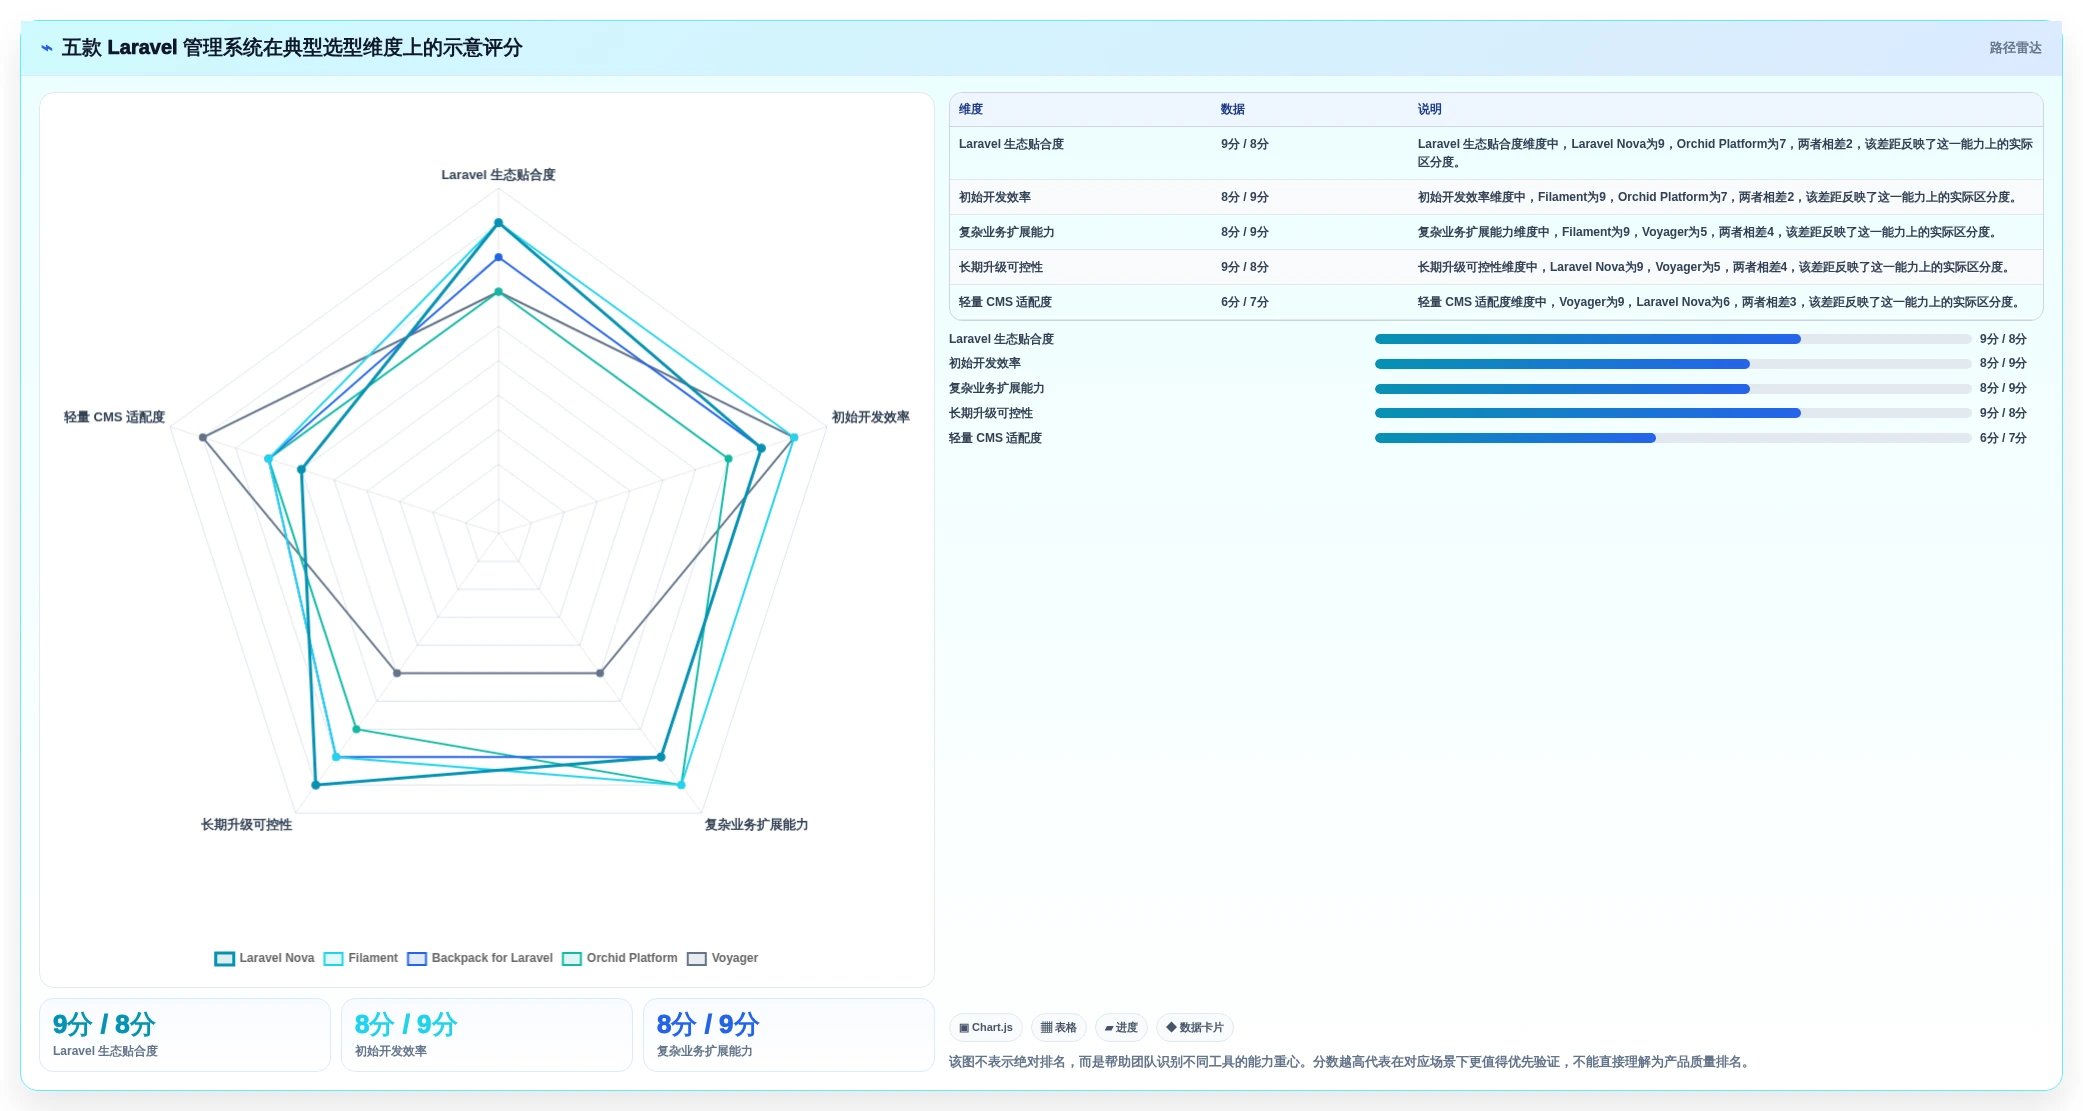
Task: Open the 9分 / 8分 Laravel 生态贴合度 card
Action: click(185, 1035)
